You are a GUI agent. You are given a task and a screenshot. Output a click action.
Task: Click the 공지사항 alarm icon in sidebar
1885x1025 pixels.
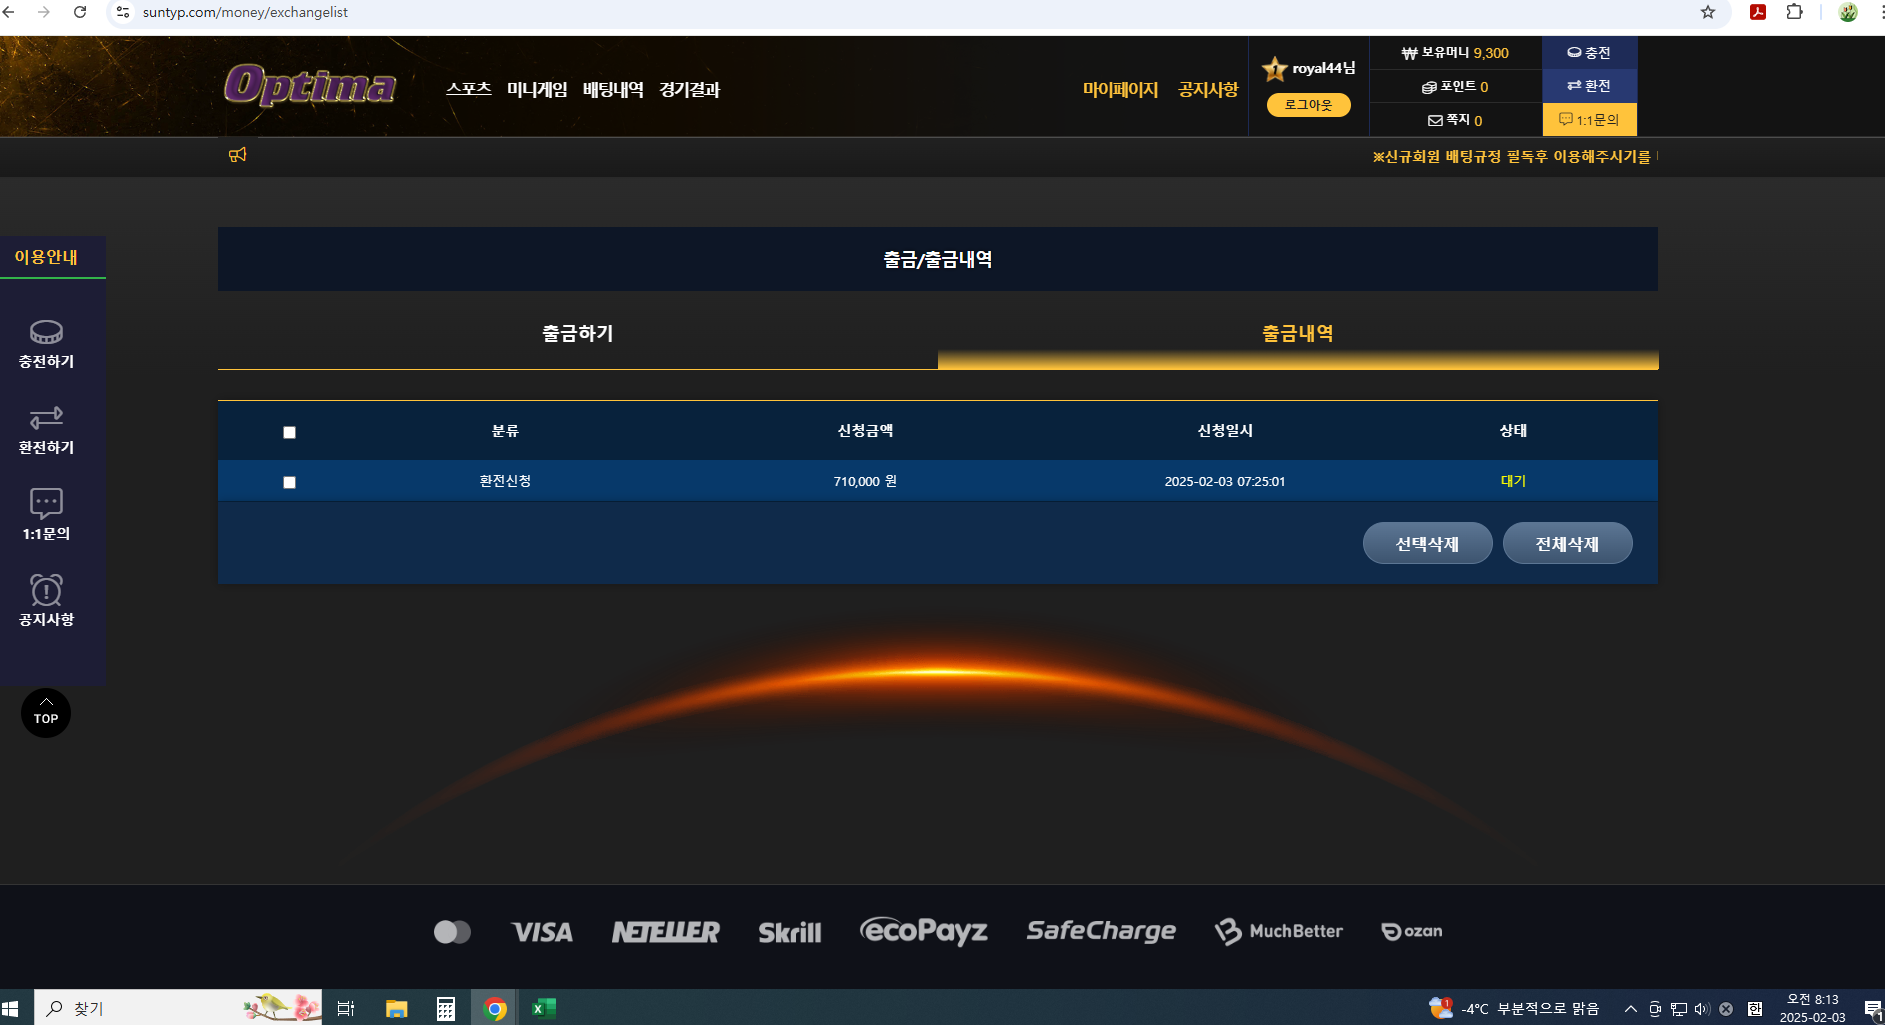[x=46, y=590]
